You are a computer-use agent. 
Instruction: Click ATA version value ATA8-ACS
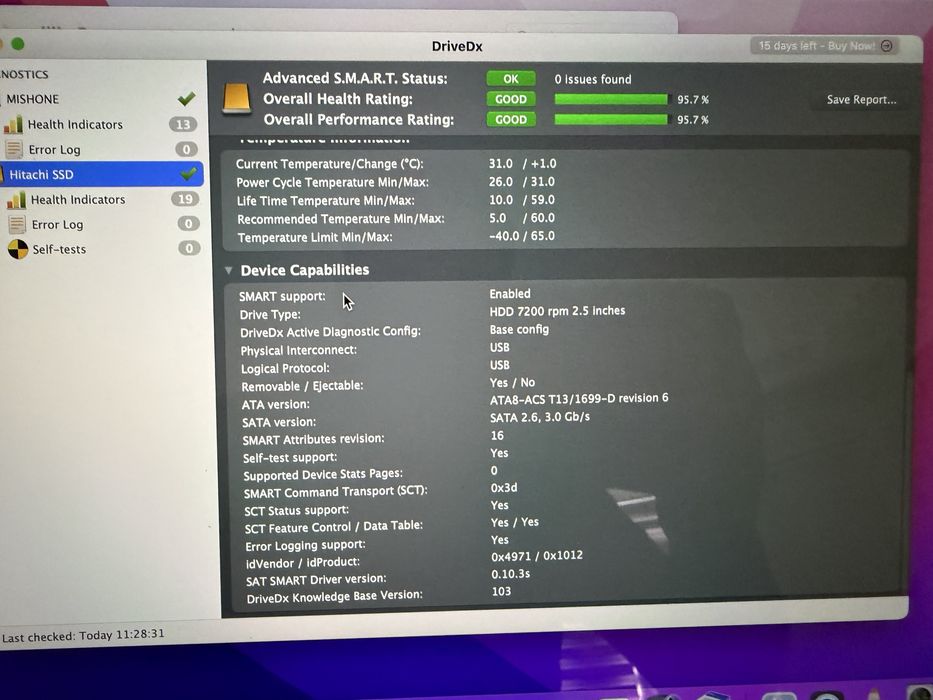[x=579, y=399]
